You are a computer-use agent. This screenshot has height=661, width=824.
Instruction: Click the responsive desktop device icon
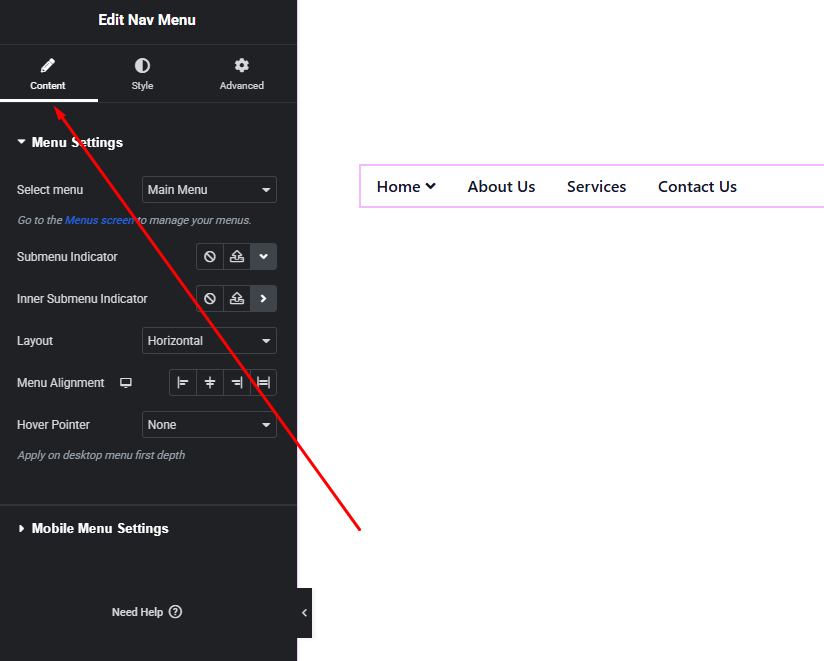pos(126,383)
